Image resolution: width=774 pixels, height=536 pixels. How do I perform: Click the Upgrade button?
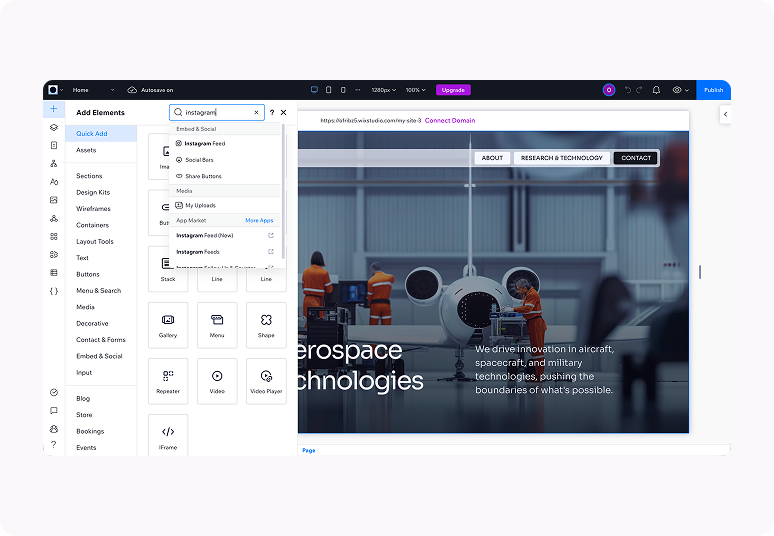453,90
